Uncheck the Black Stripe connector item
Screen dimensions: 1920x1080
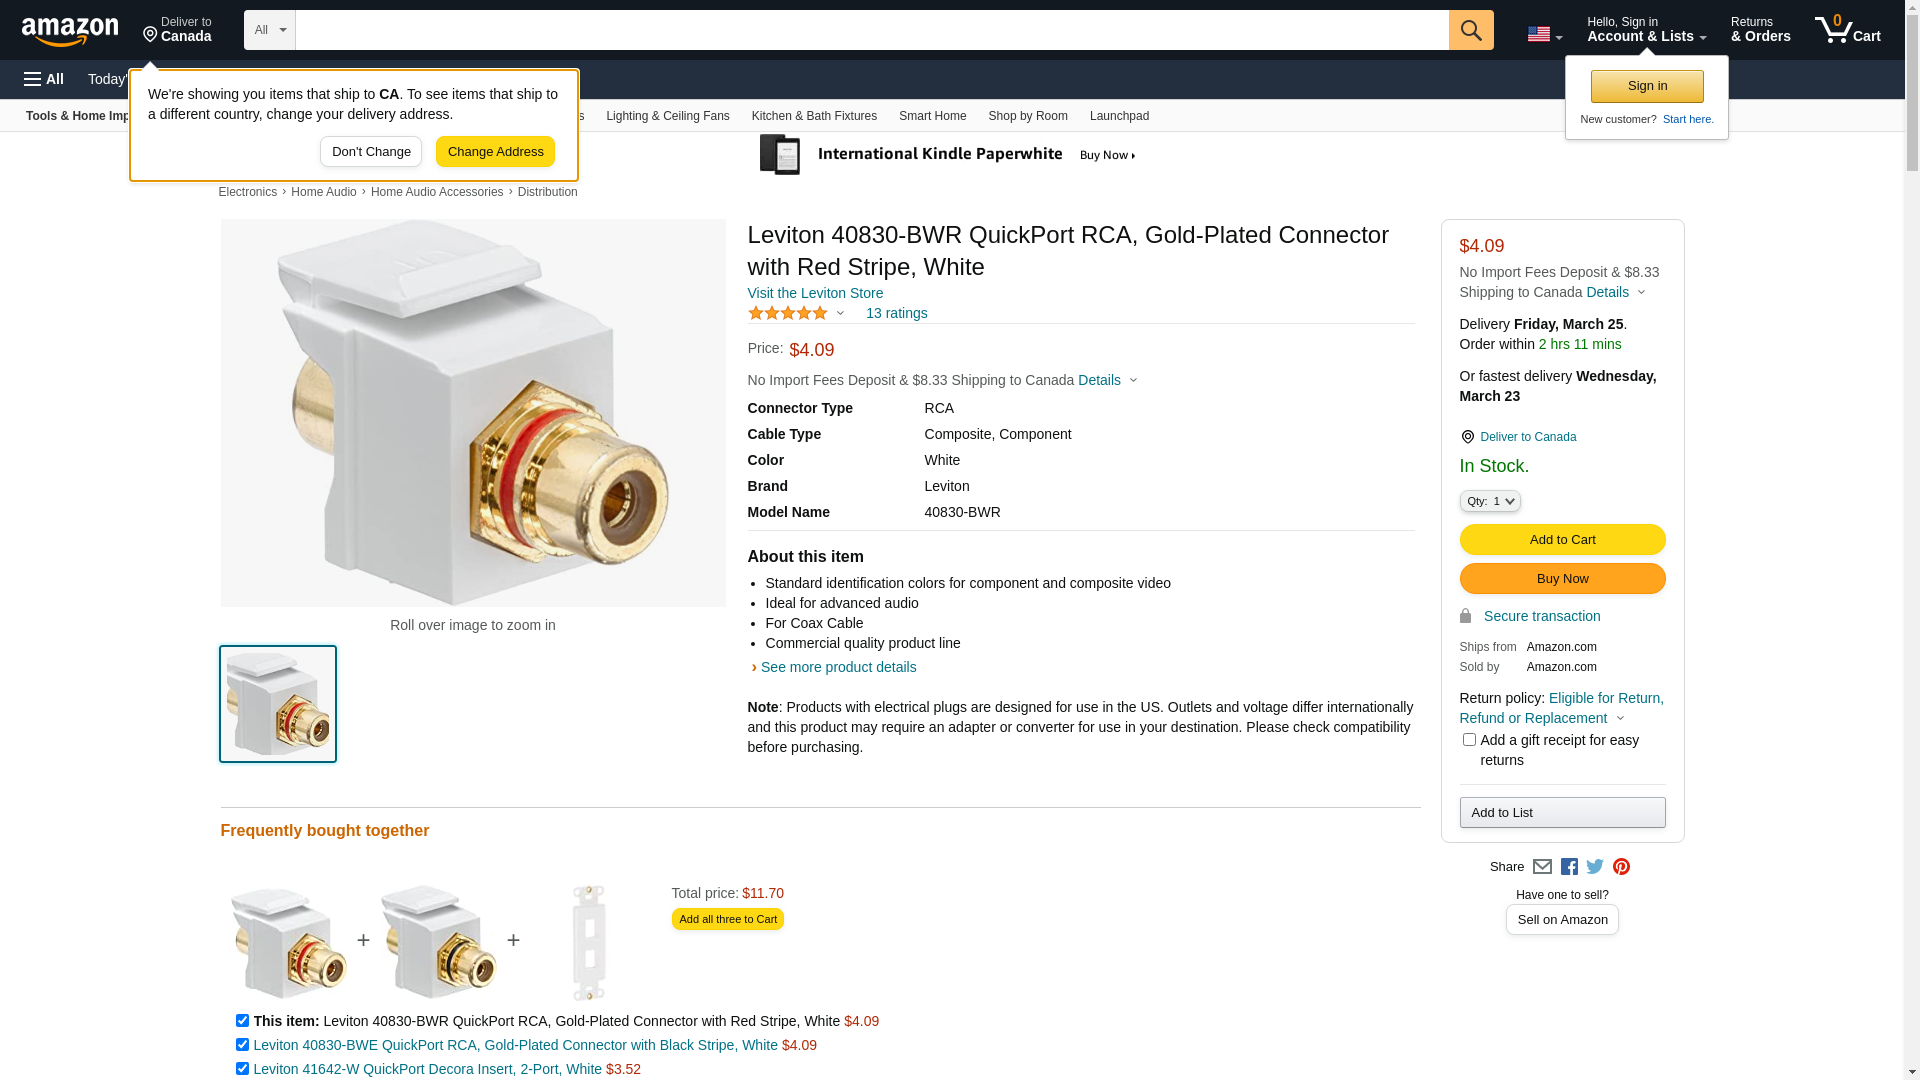[x=242, y=1045]
